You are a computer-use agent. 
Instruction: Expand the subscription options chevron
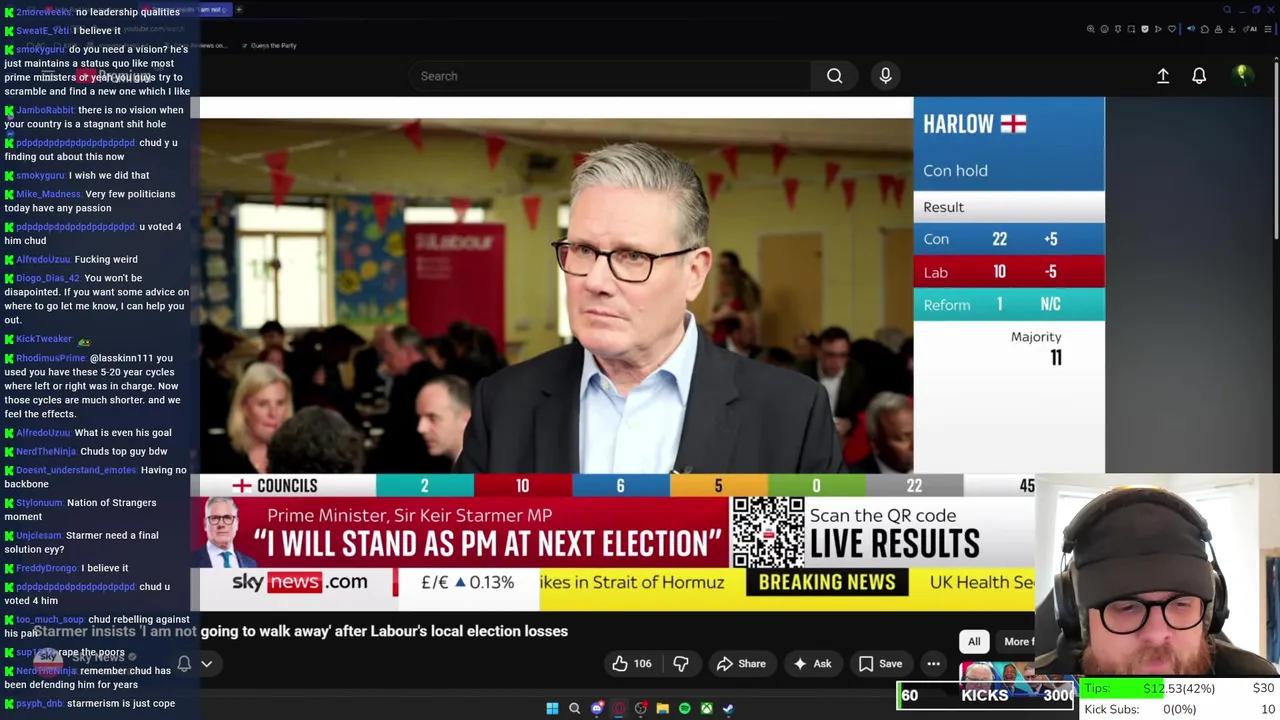tap(207, 664)
